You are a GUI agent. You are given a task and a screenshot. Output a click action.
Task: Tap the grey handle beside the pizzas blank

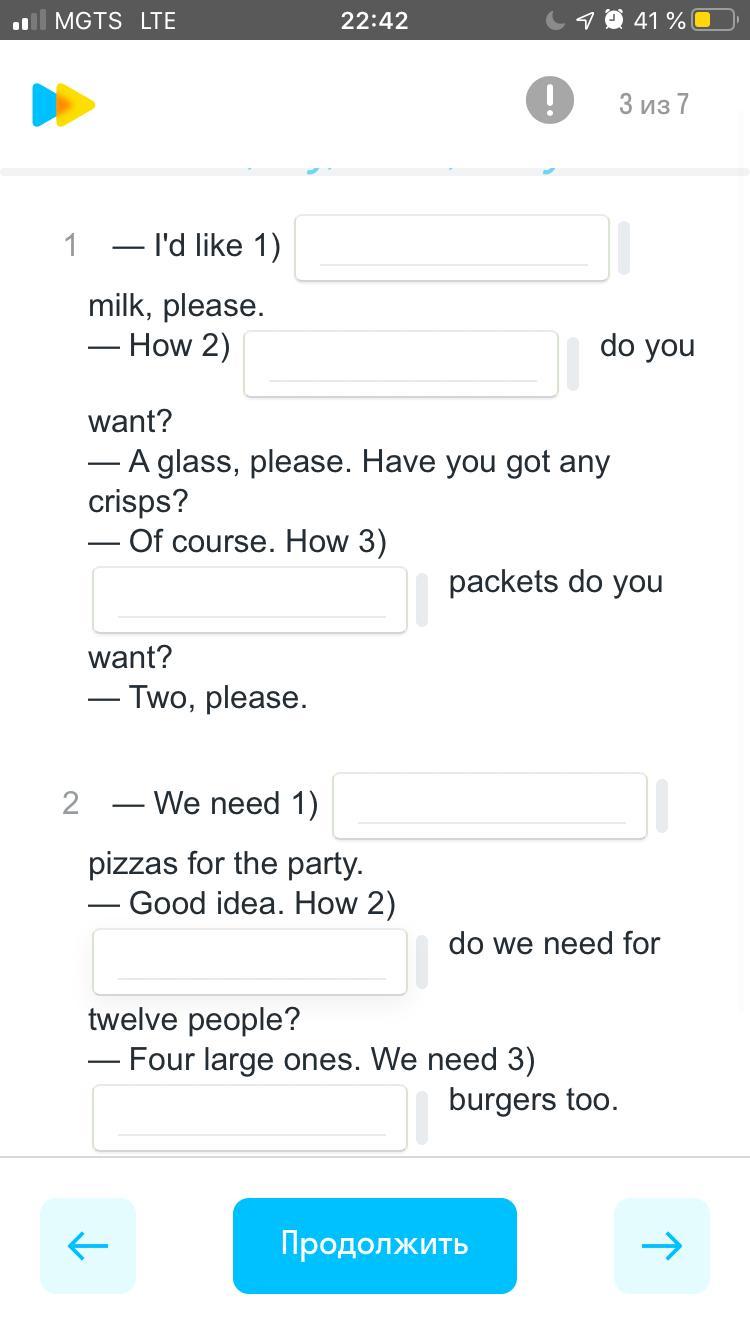[x=662, y=806]
